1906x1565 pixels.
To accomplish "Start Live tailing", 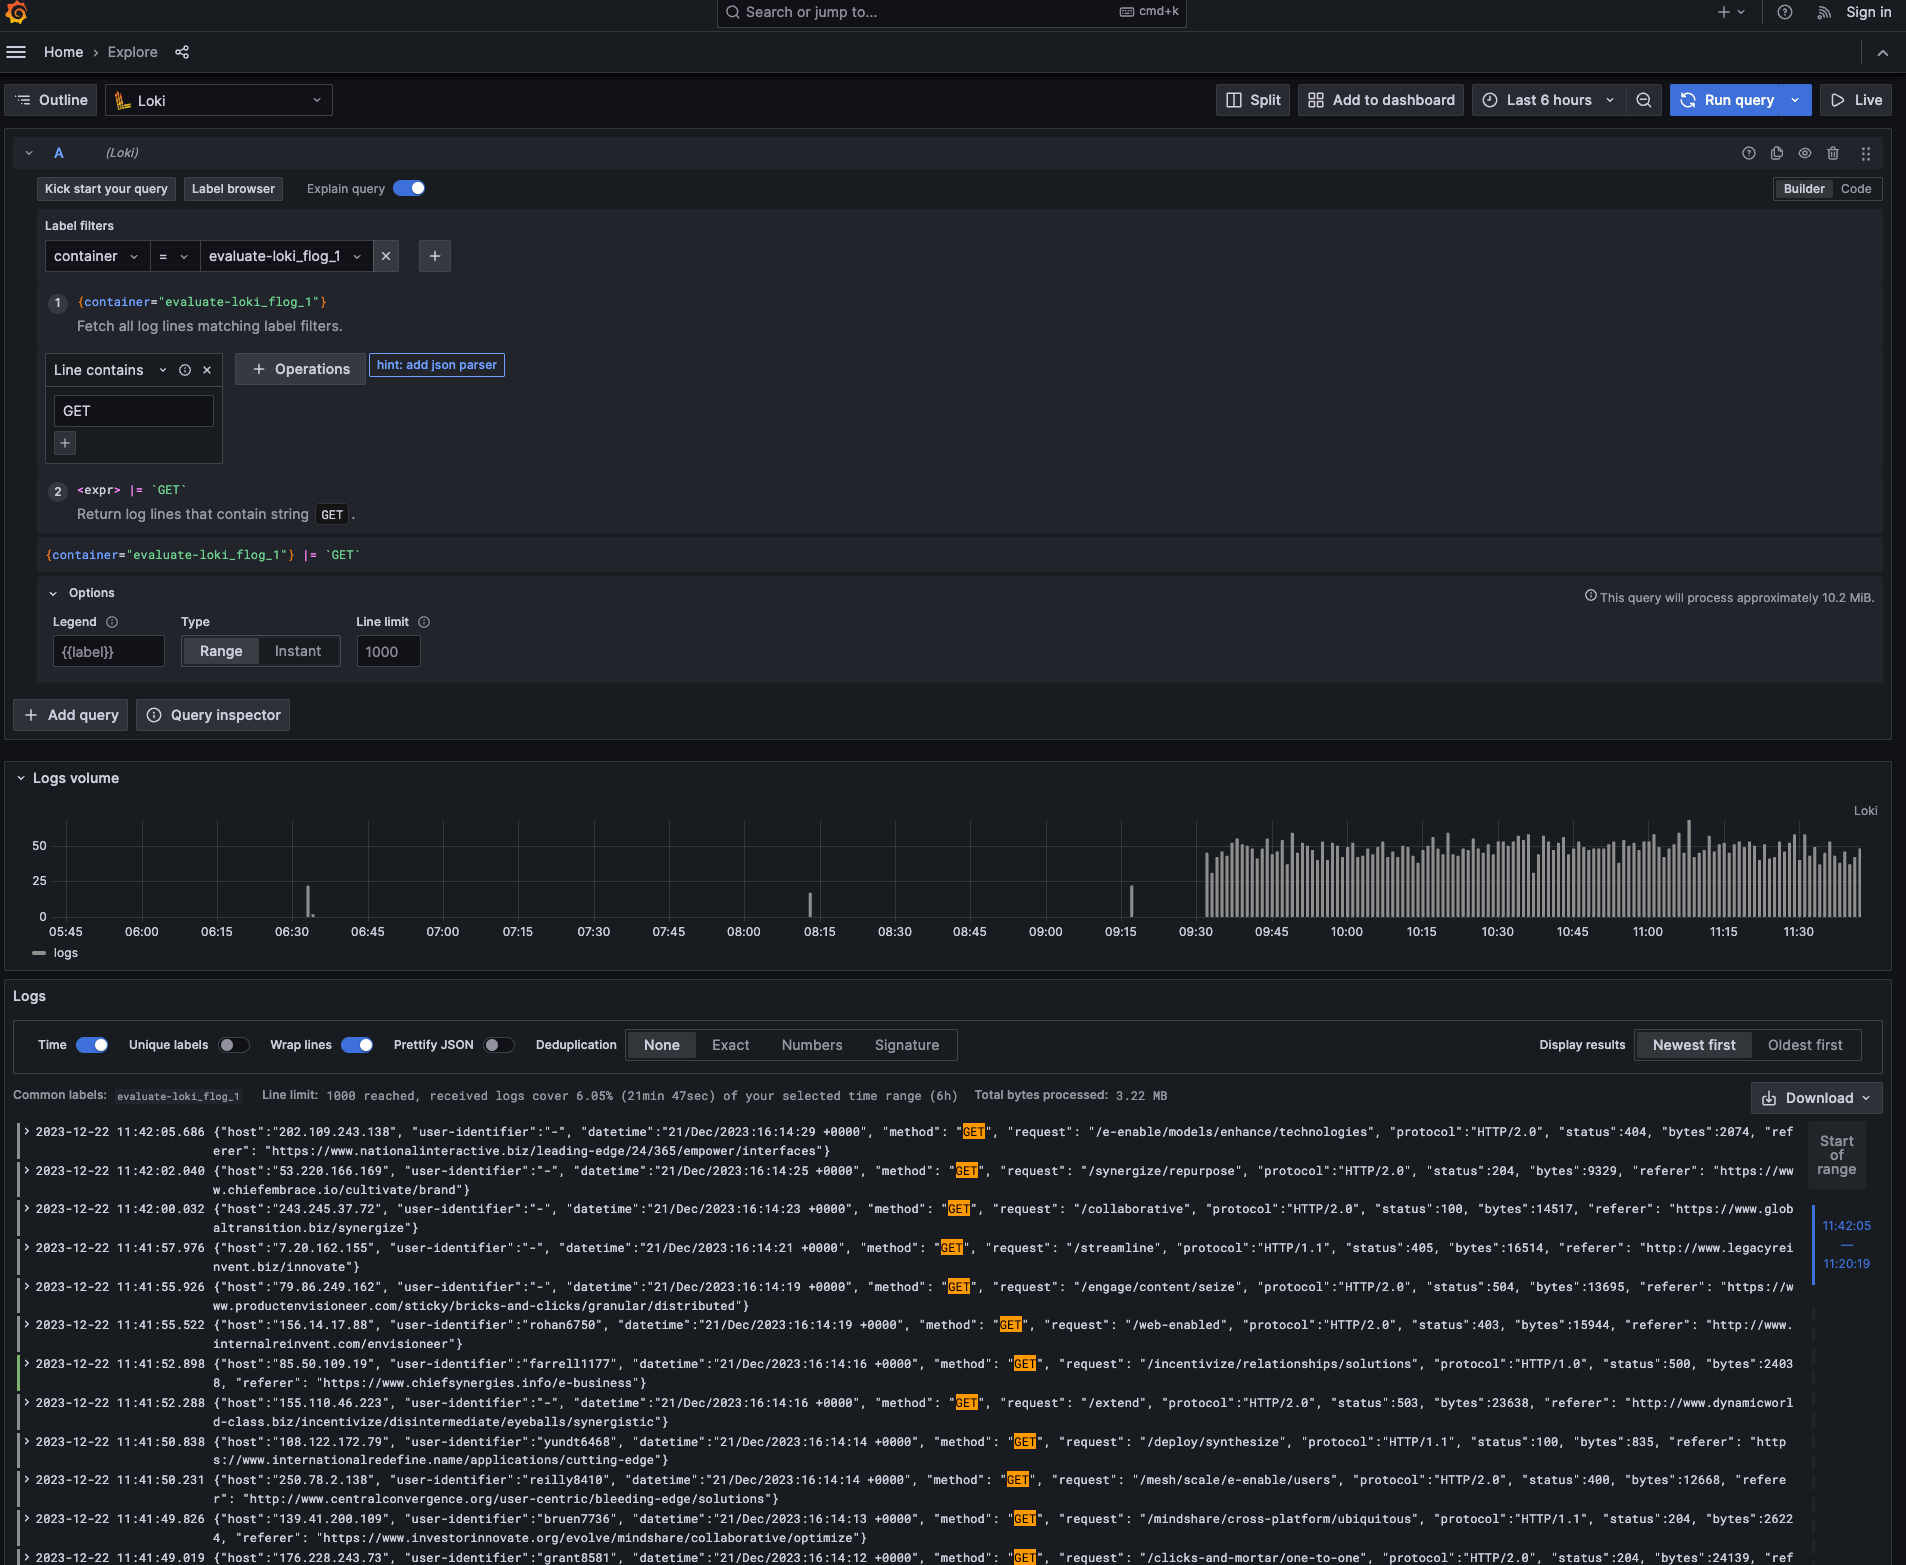I will coord(1856,100).
